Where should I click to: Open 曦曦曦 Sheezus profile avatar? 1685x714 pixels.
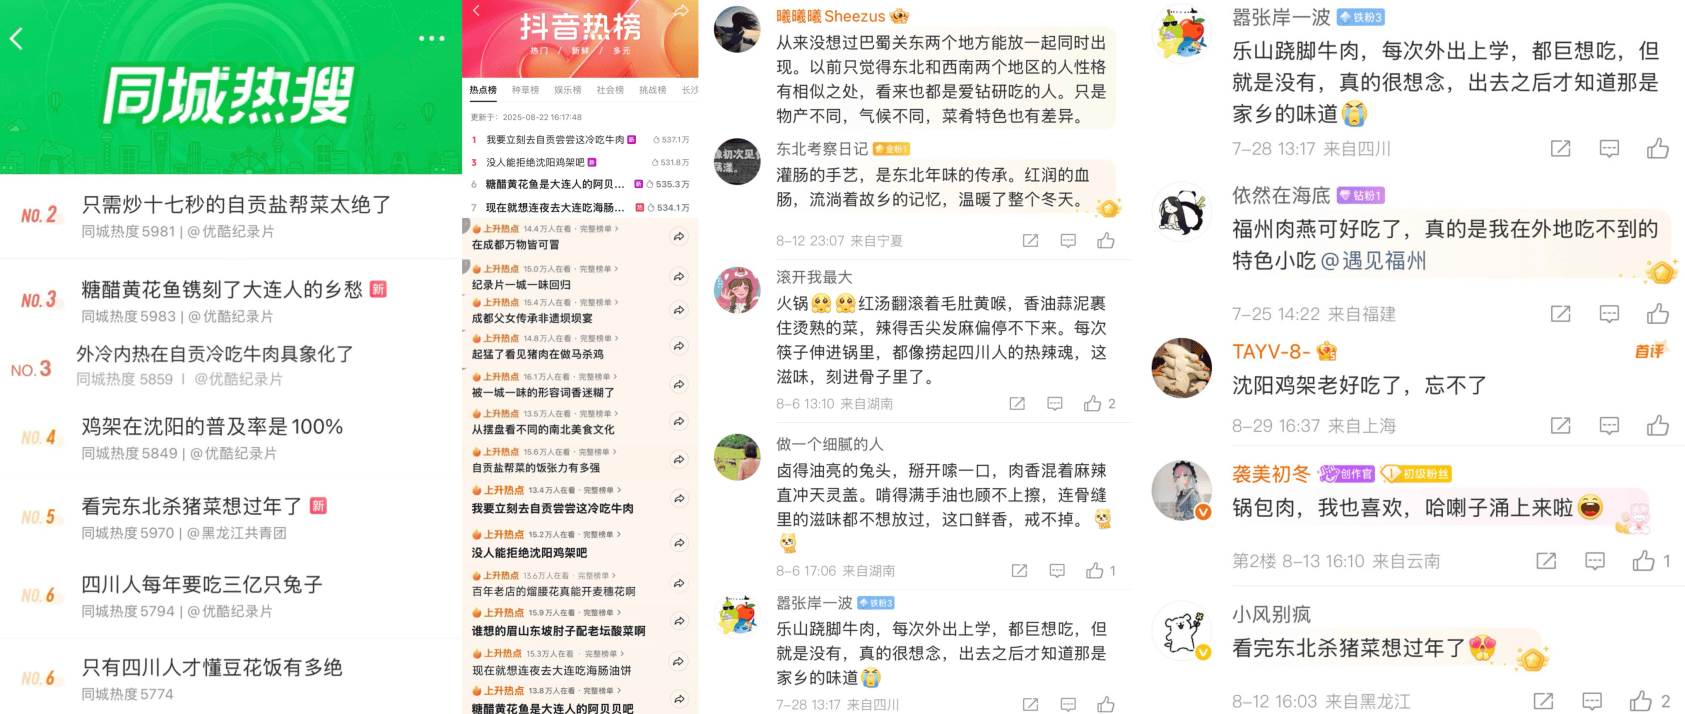(737, 29)
